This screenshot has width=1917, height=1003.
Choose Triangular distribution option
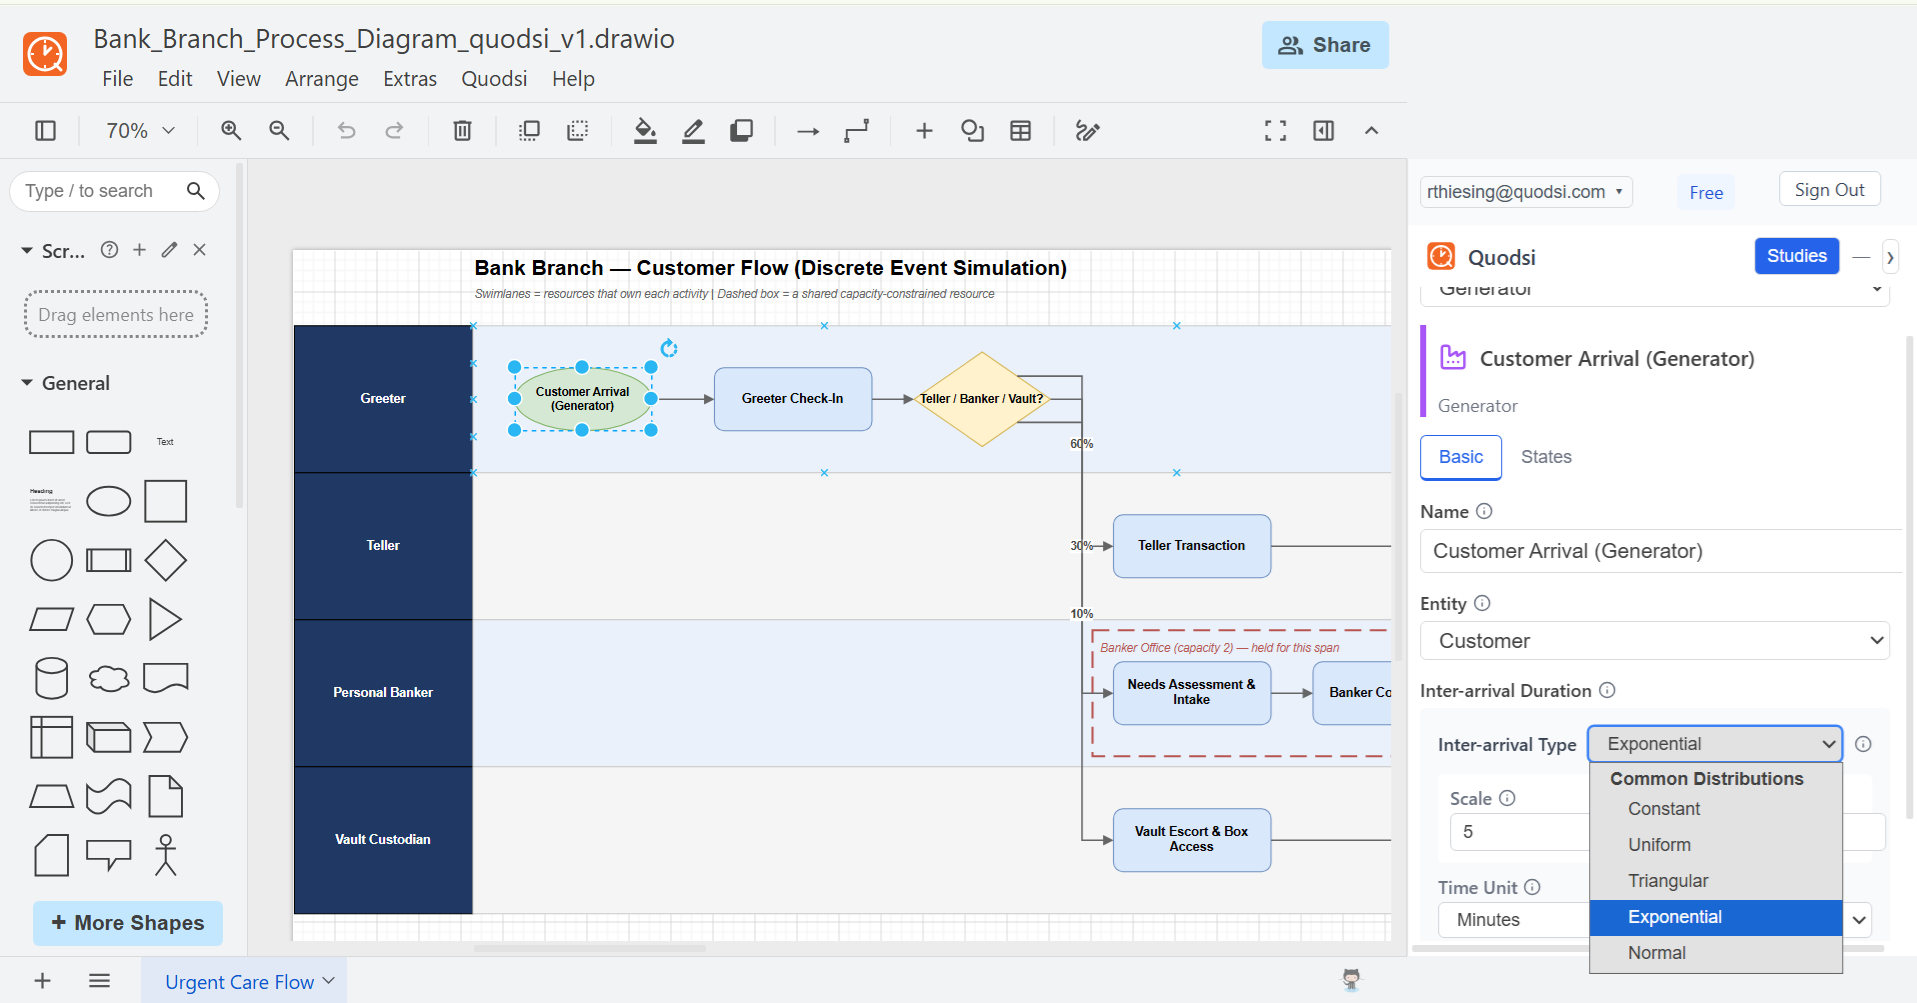coord(1716,881)
